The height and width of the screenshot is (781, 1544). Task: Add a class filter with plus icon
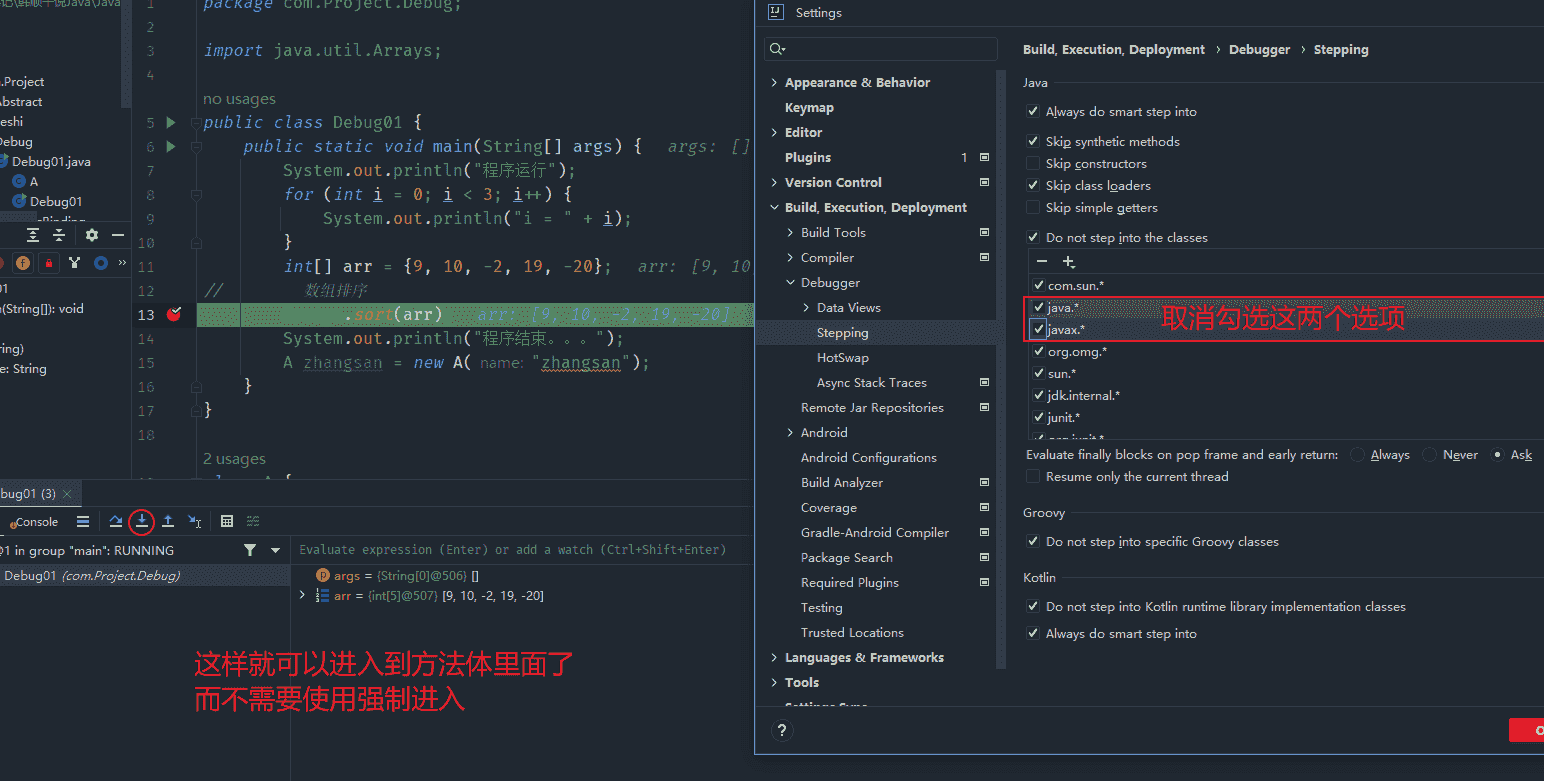point(1068,262)
